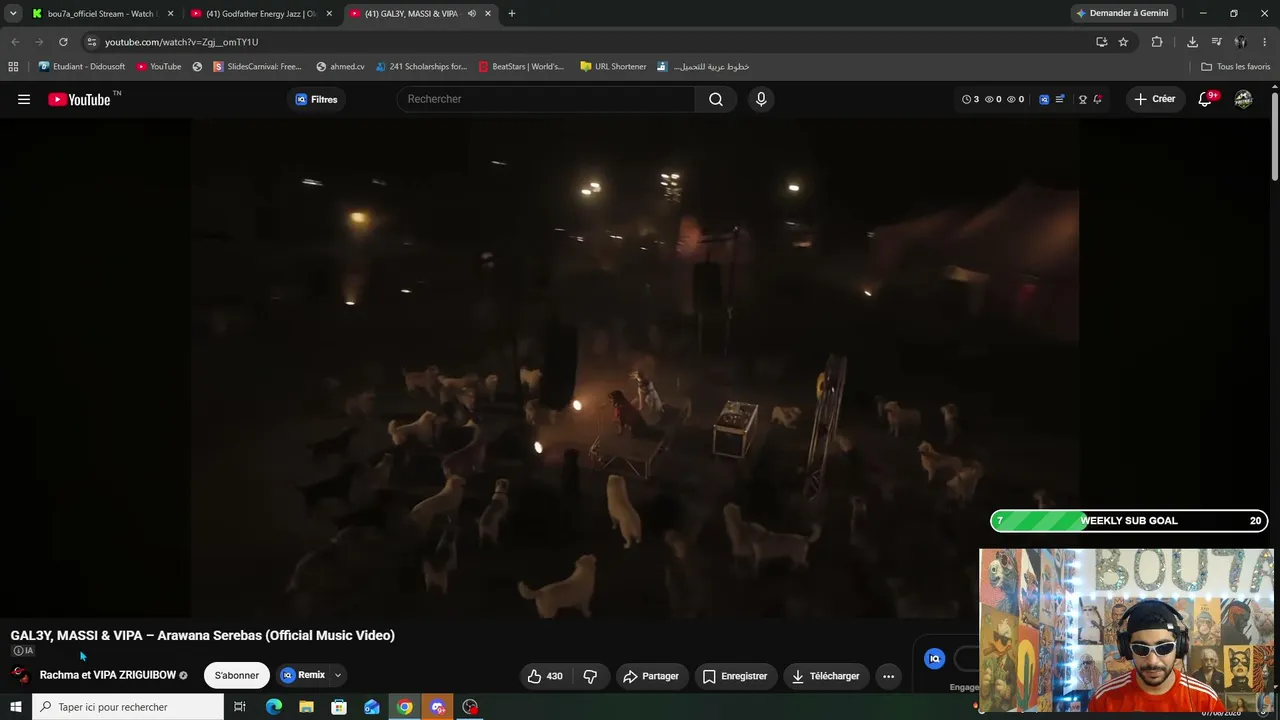
Task: Click the video player area
Action: (634, 368)
